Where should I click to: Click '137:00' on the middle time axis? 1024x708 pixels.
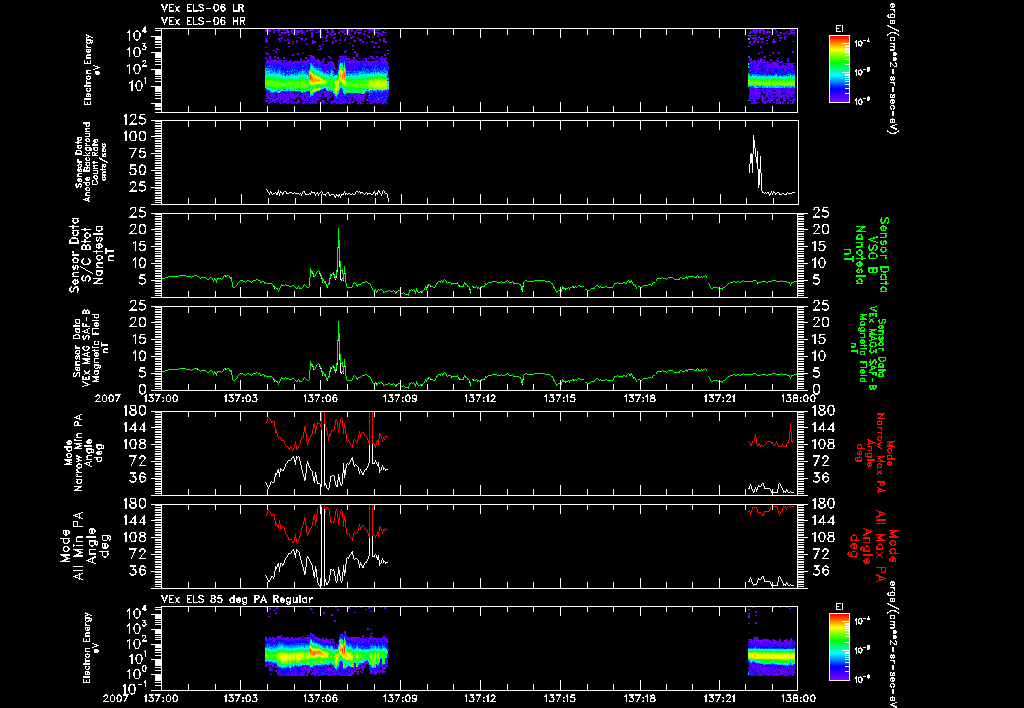point(161,397)
